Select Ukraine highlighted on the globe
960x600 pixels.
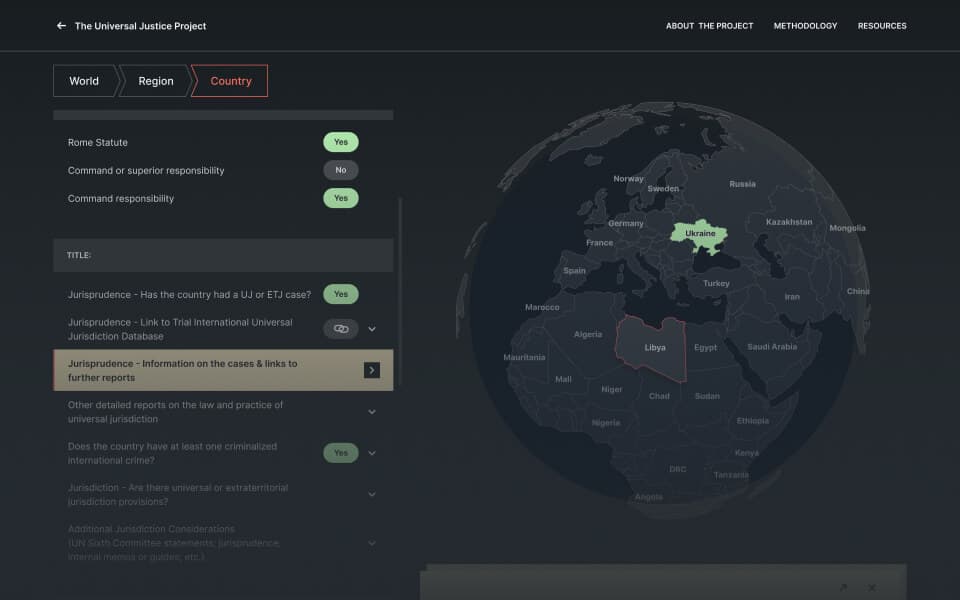tap(700, 234)
